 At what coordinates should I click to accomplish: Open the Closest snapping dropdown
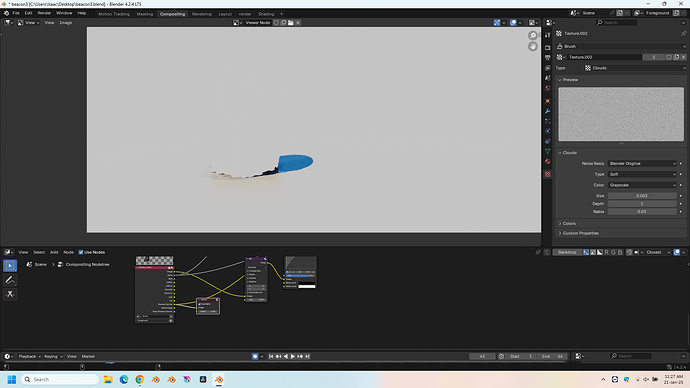click(x=658, y=253)
